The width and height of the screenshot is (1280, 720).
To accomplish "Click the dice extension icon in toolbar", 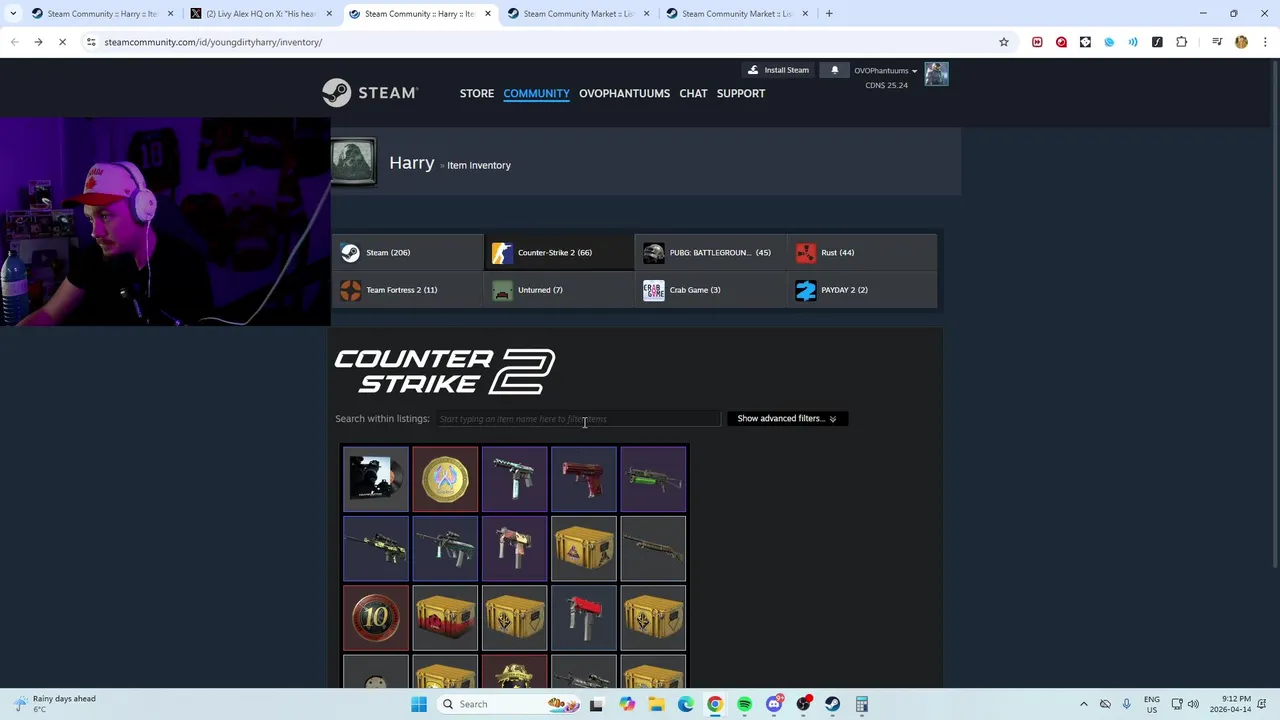I will click(x=1085, y=42).
